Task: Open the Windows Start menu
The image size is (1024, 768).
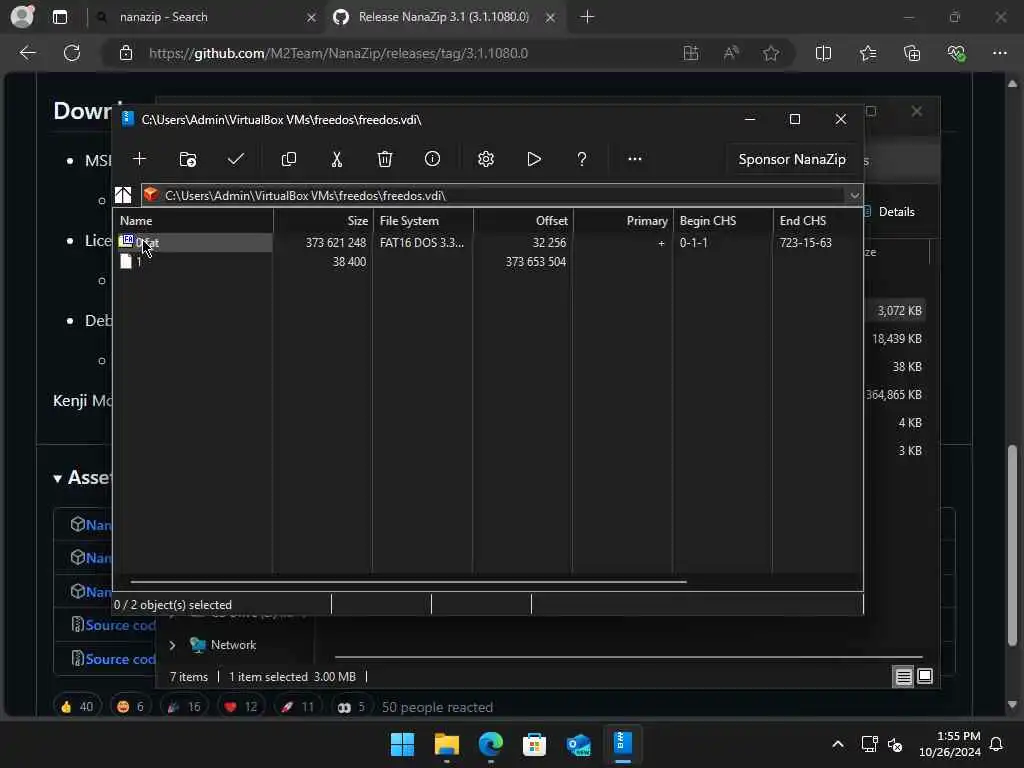Action: pyautogui.click(x=402, y=744)
